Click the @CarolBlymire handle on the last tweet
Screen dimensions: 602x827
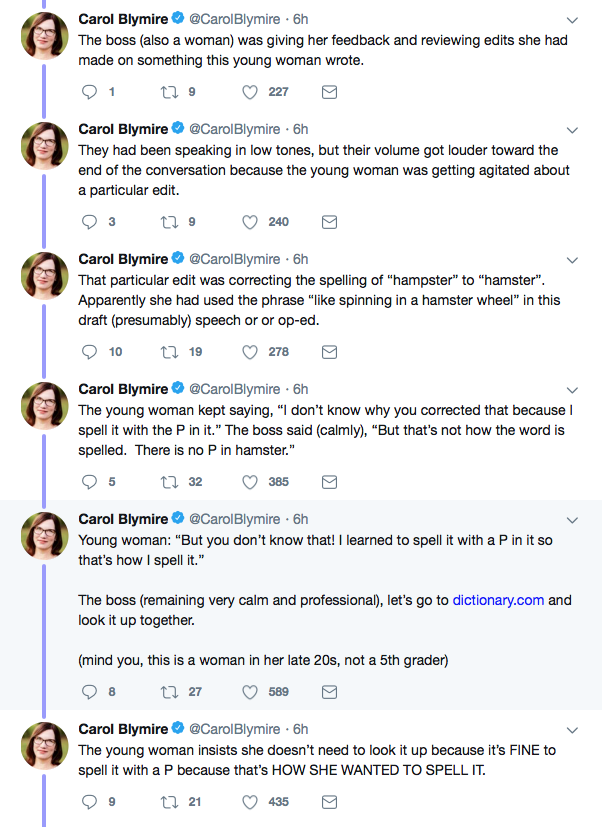tap(234, 729)
